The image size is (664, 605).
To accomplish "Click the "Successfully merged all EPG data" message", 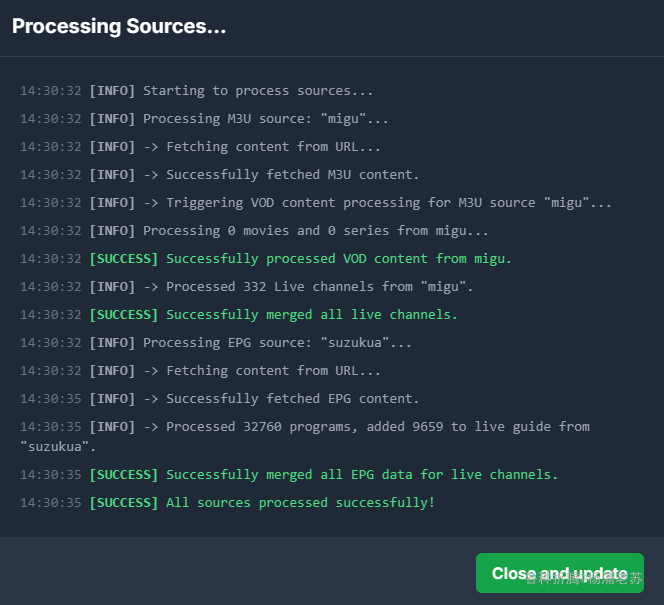I will [x=362, y=475].
